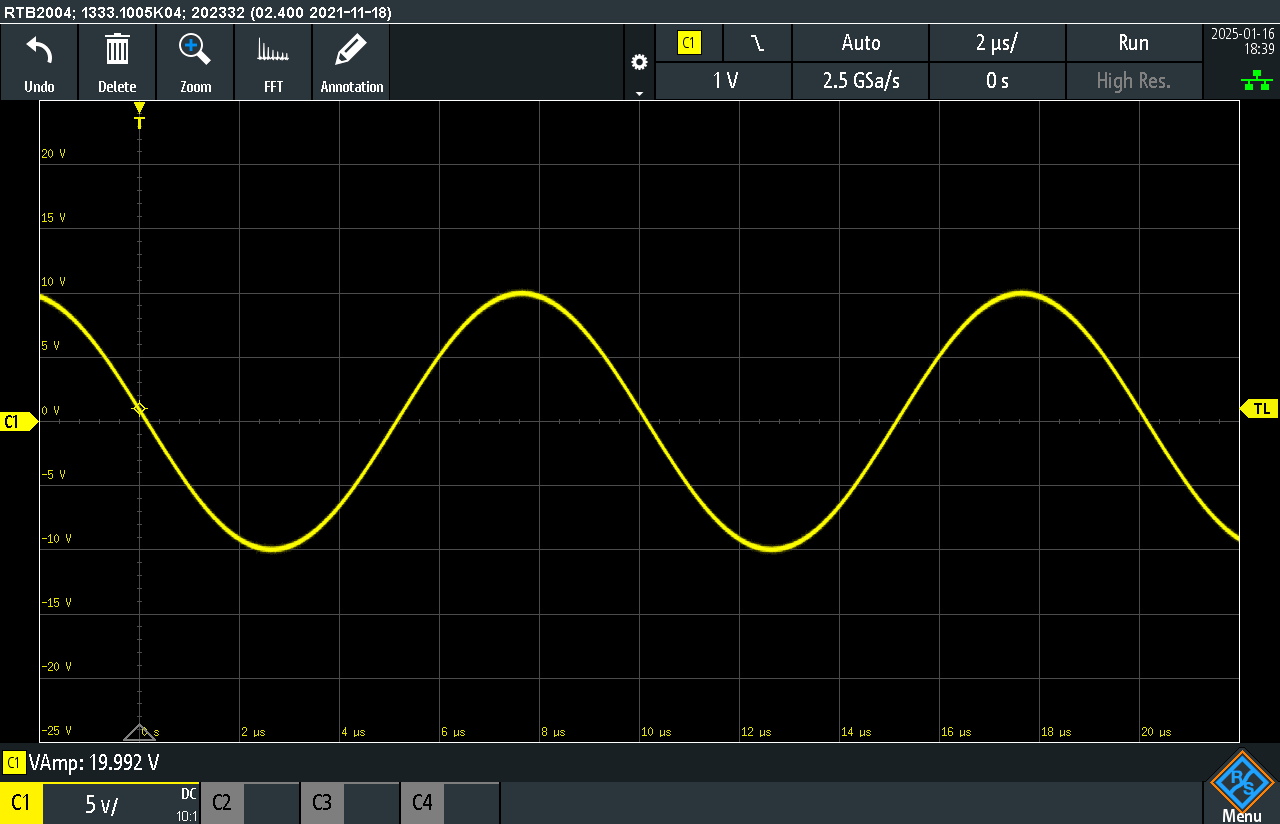1280x824 pixels.
Task: Select the falling edge trigger slope icon
Action: (758, 43)
